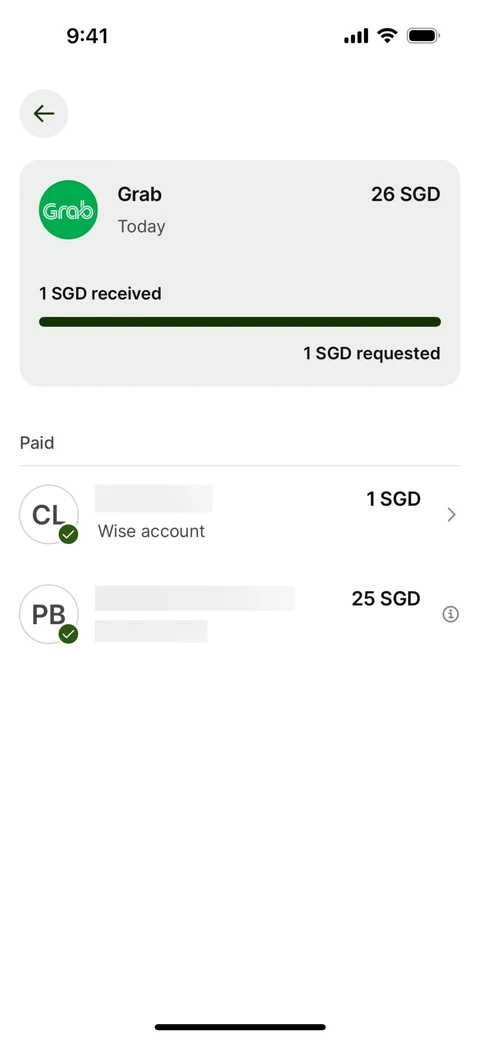This screenshot has width=480, height=1040.
Task: Tap the PB avatar circle
Action: tap(49, 614)
